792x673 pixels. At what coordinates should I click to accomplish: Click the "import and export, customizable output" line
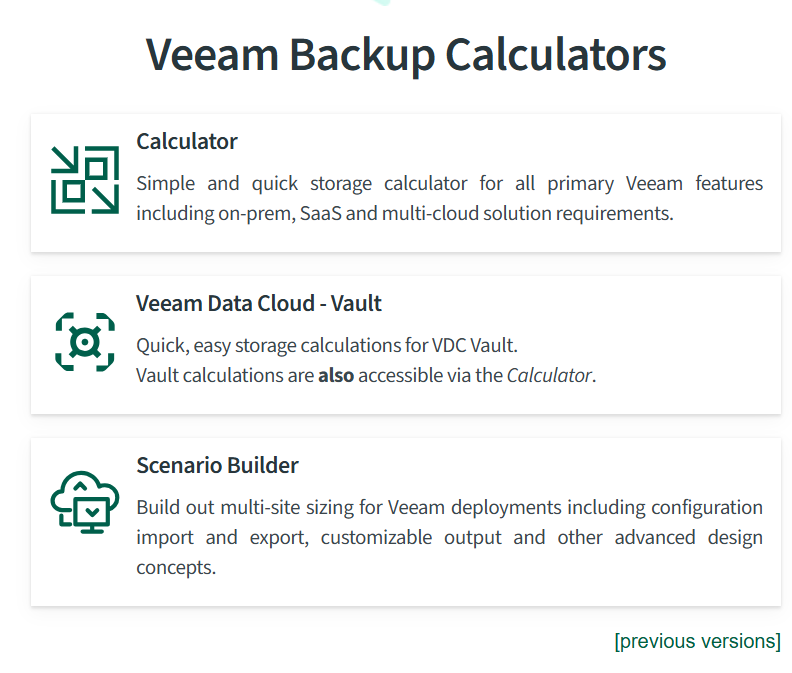click(x=449, y=537)
